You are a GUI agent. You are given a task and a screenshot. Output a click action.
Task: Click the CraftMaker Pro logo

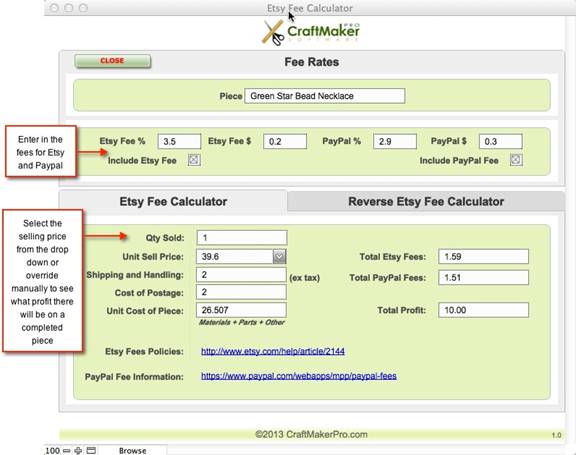click(311, 32)
